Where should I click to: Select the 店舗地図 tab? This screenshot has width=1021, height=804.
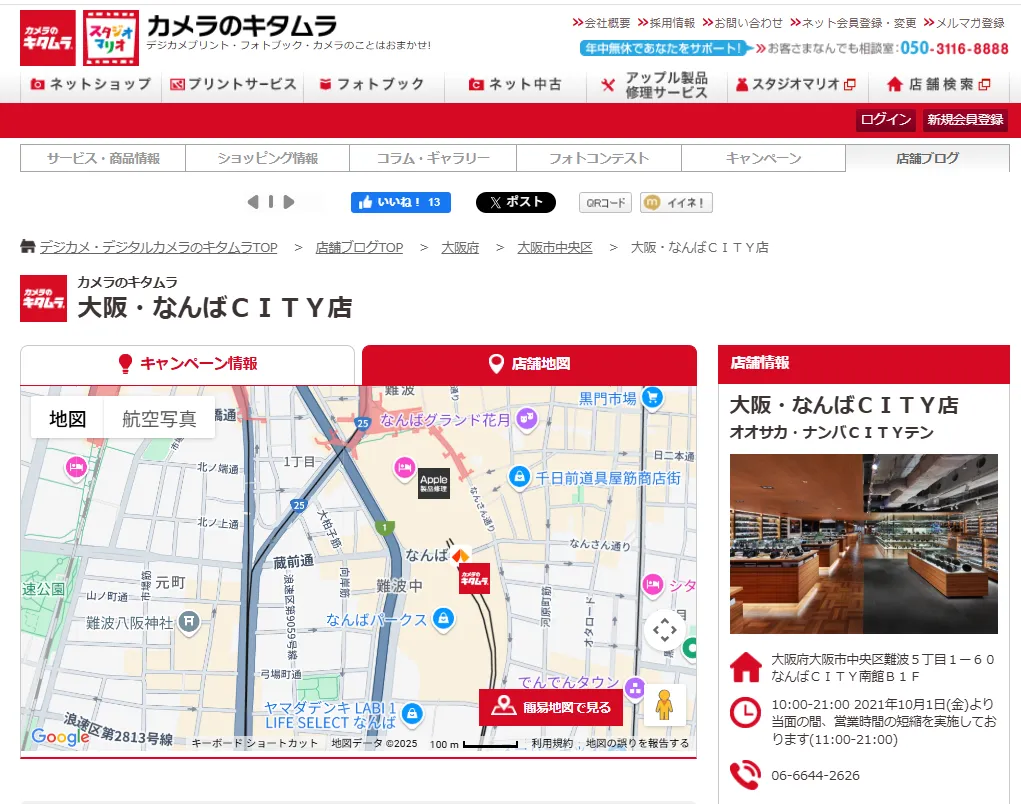529,364
